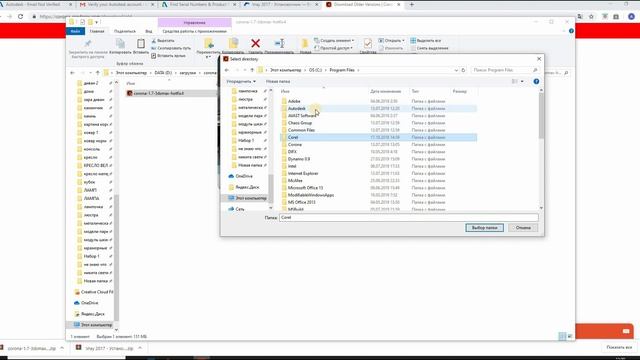The image size is (640, 360).
Task: Click 'Скопировать путь' in the ribbon
Action: [x=171, y=48]
